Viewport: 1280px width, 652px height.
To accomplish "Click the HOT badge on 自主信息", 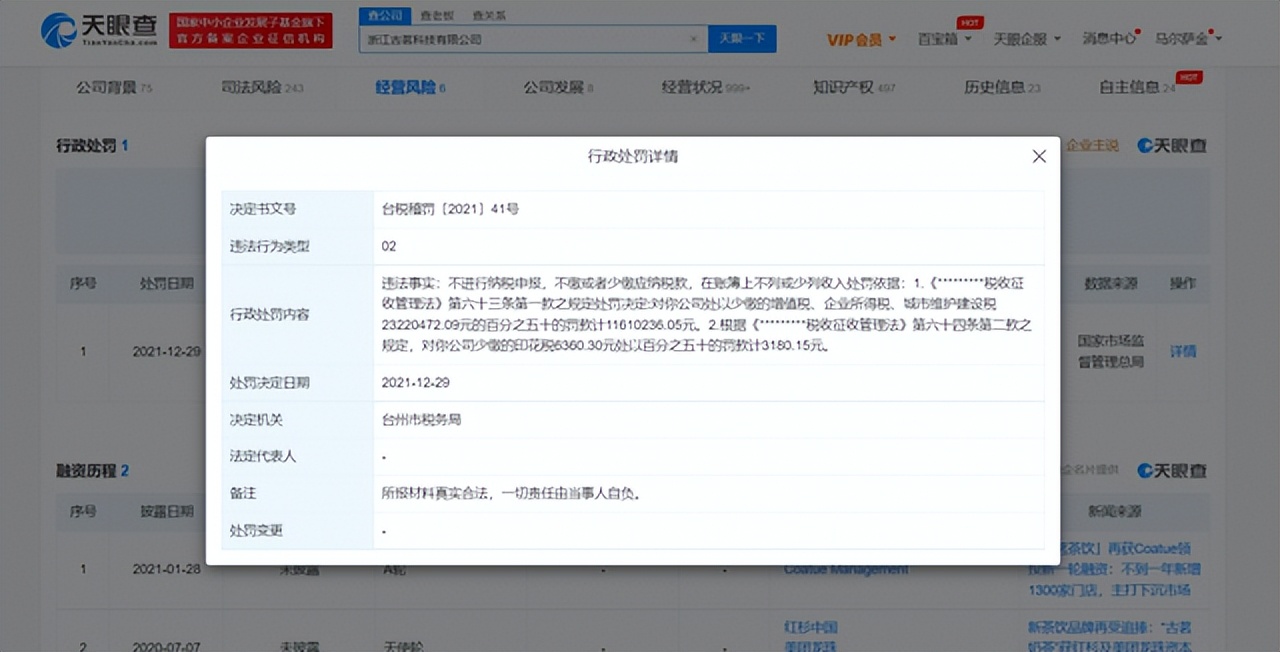I will (x=1192, y=75).
